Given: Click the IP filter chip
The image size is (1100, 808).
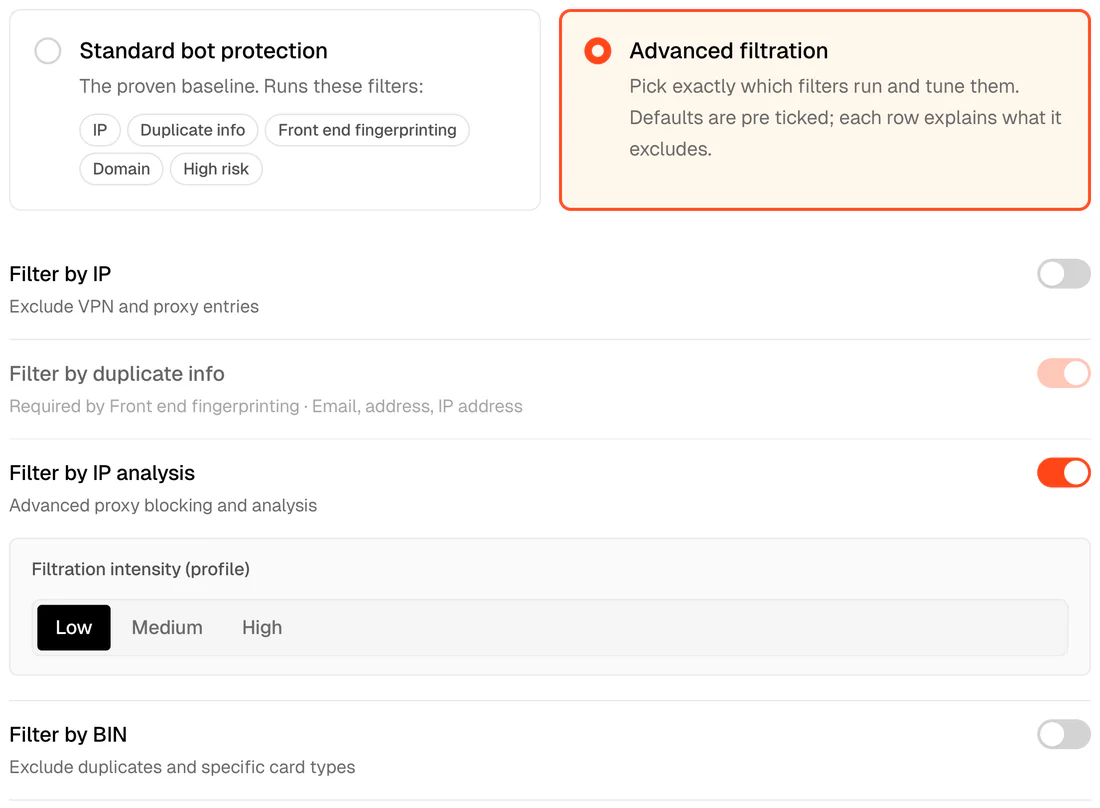Looking at the screenshot, I should tap(100, 130).
